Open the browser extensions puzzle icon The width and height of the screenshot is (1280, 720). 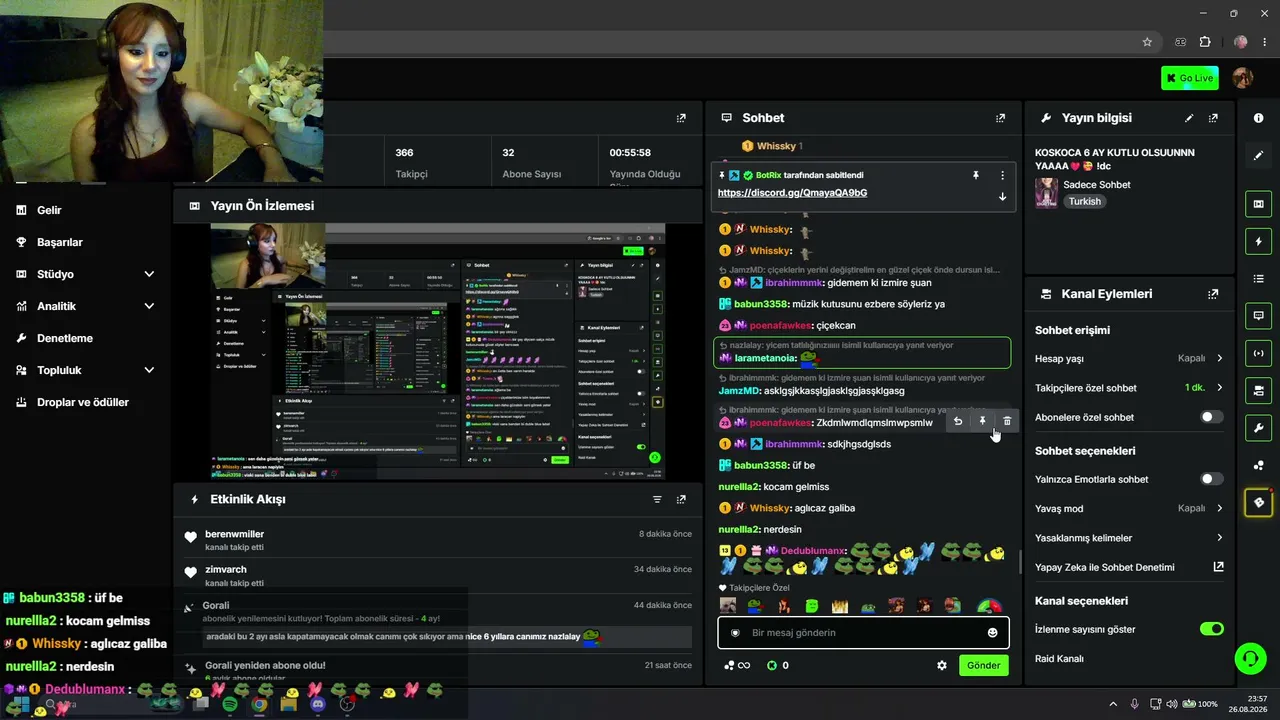click(x=1204, y=42)
